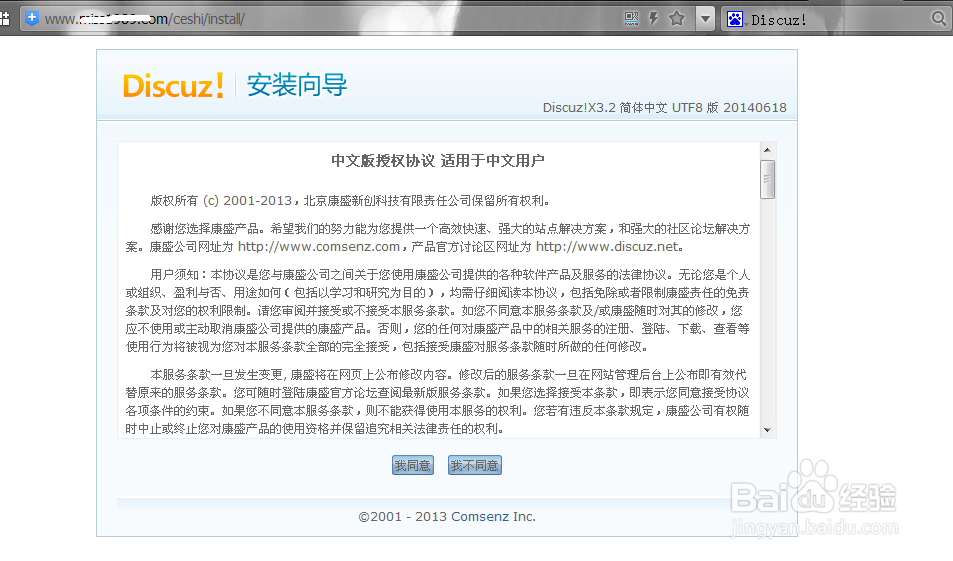Screen dimensions: 953x561
Task: Click the title 中文版授权协议 适用于中文用户
Action: coord(438,160)
